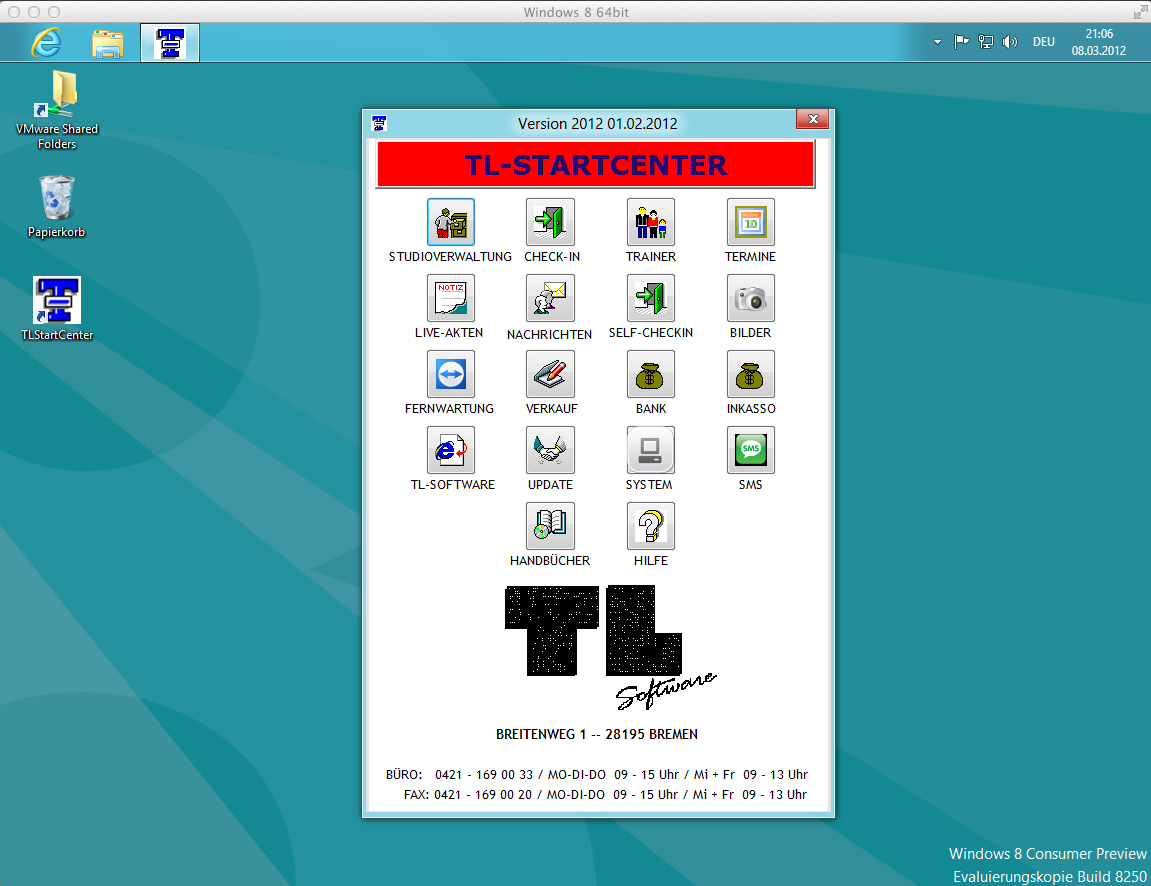1151x886 pixels.
Task: Open the network tray icon
Action: click(x=986, y=42)
